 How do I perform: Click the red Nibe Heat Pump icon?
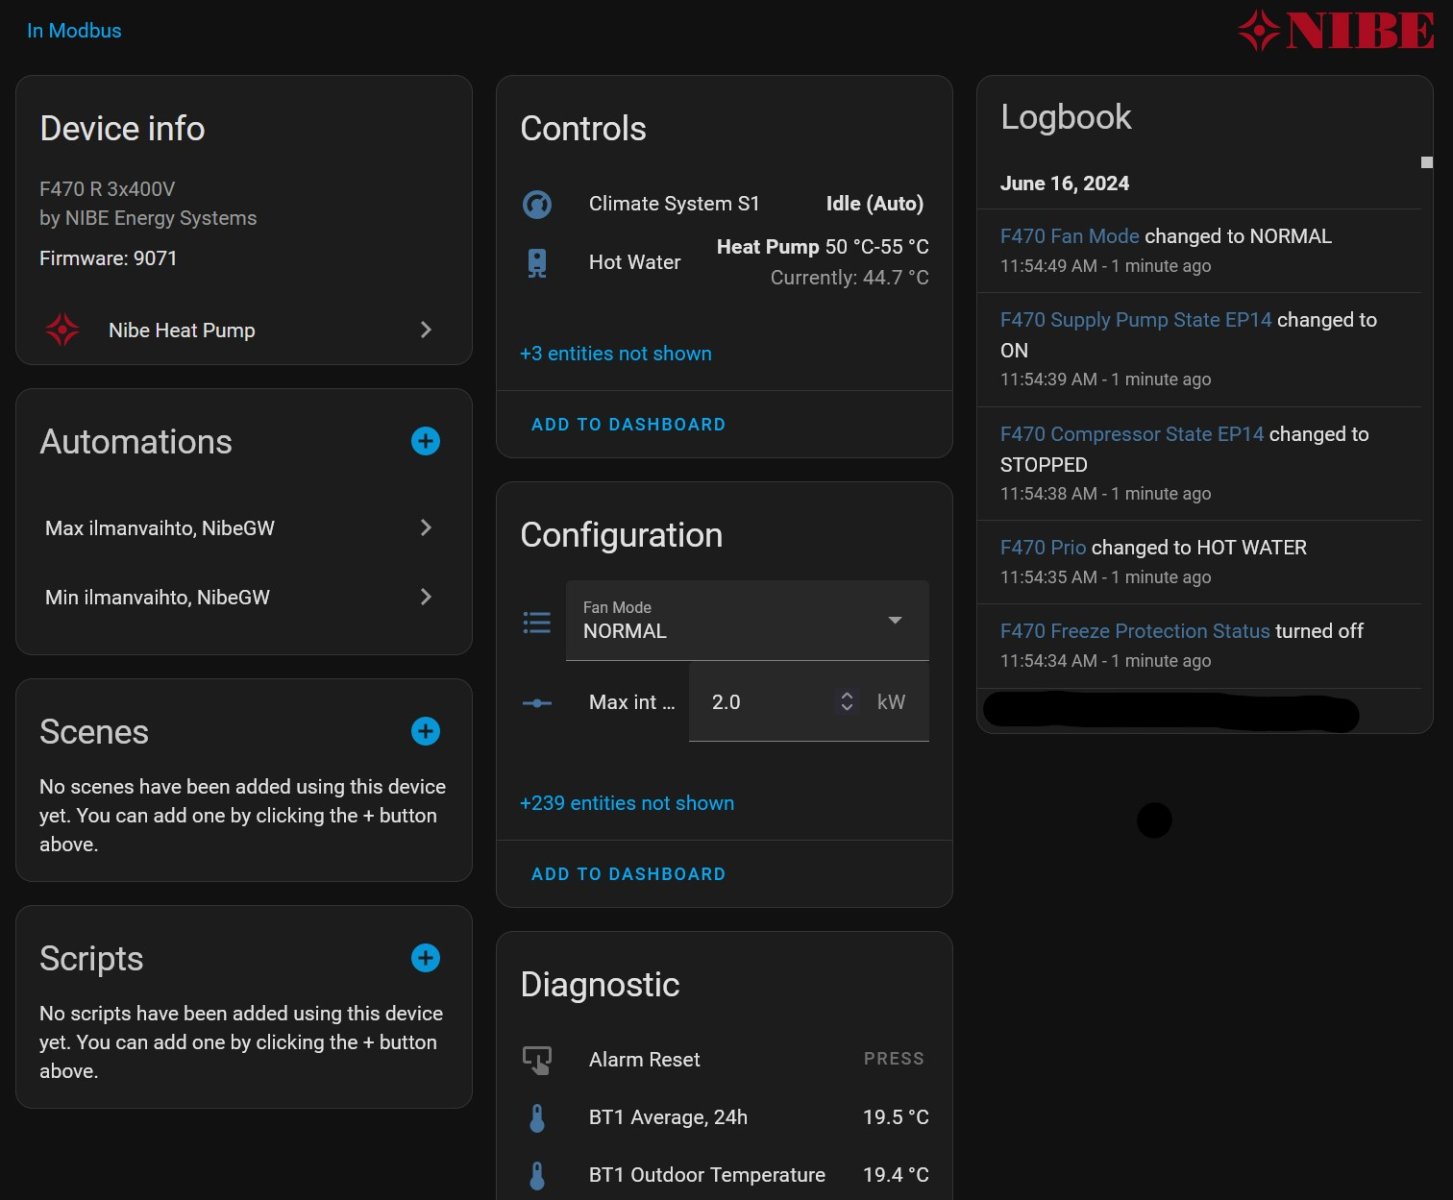63,330
